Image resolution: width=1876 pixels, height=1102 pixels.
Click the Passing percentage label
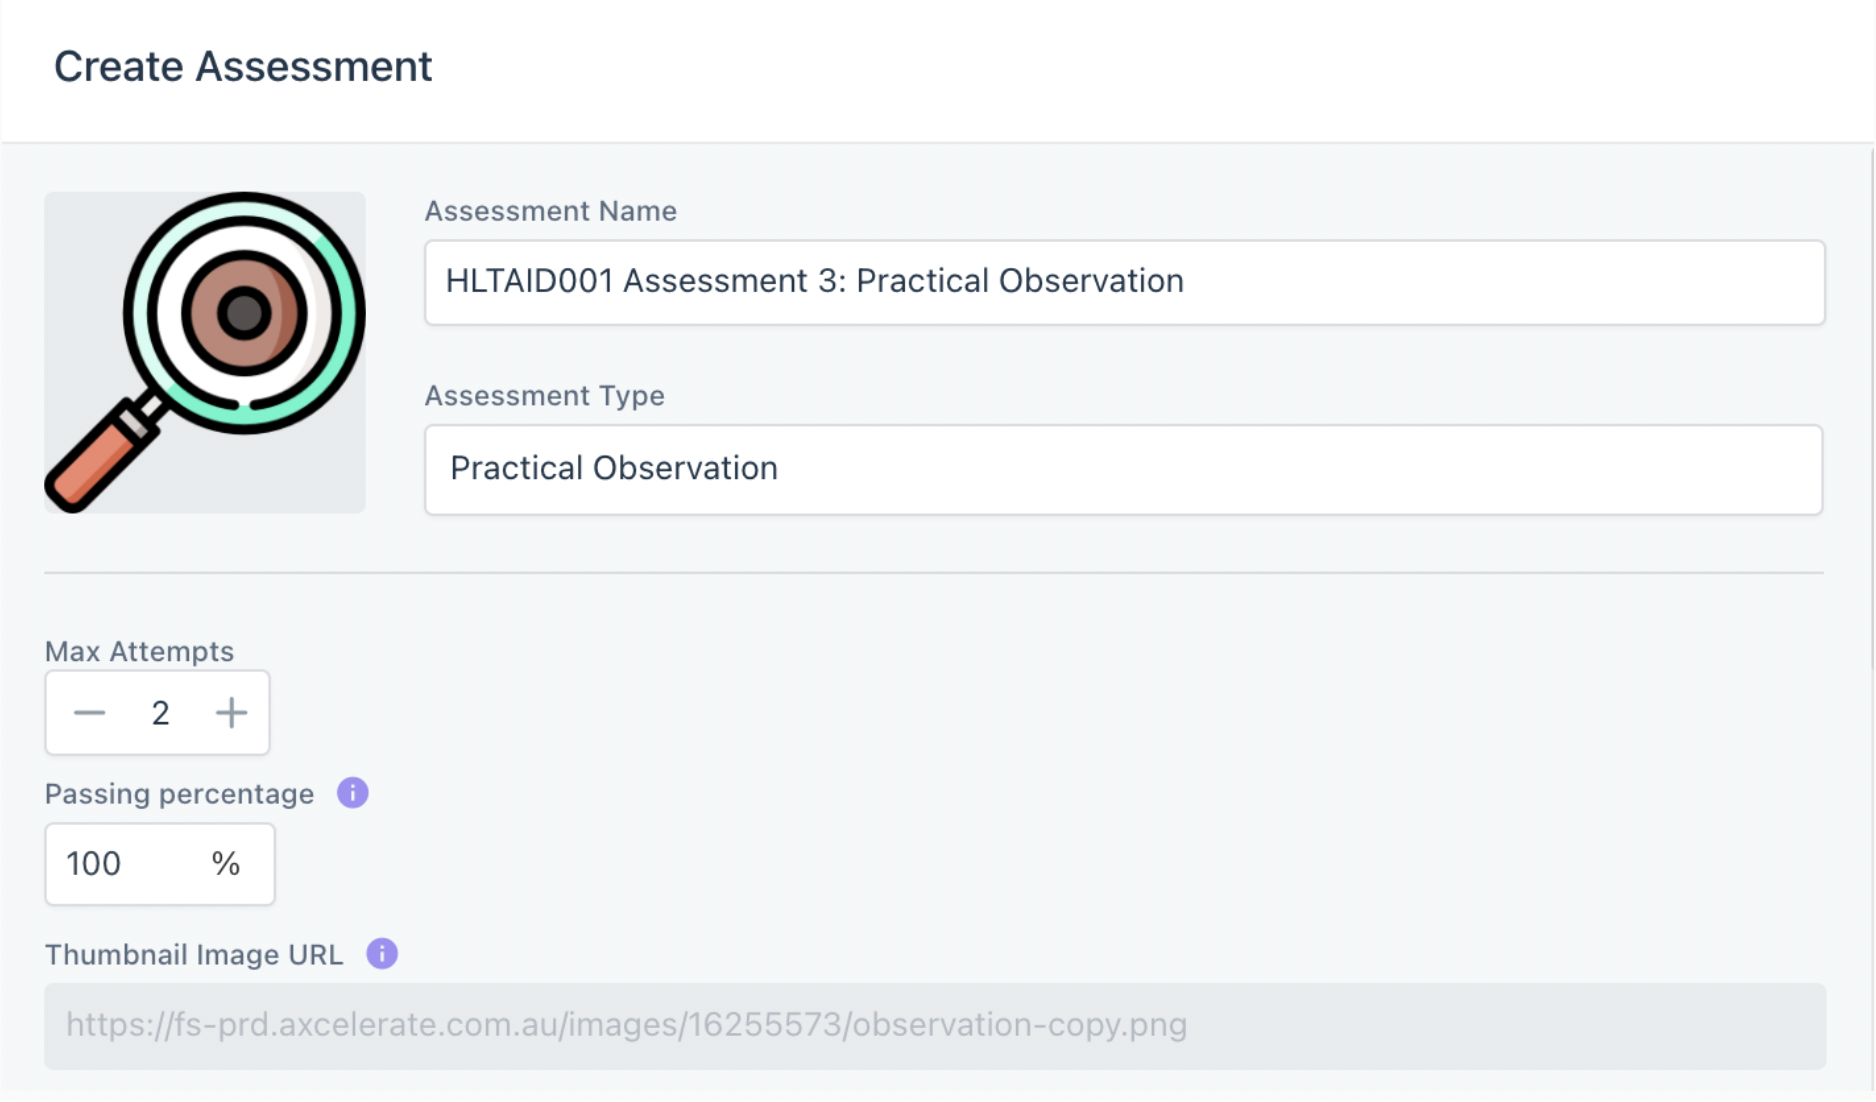[180, 794]
